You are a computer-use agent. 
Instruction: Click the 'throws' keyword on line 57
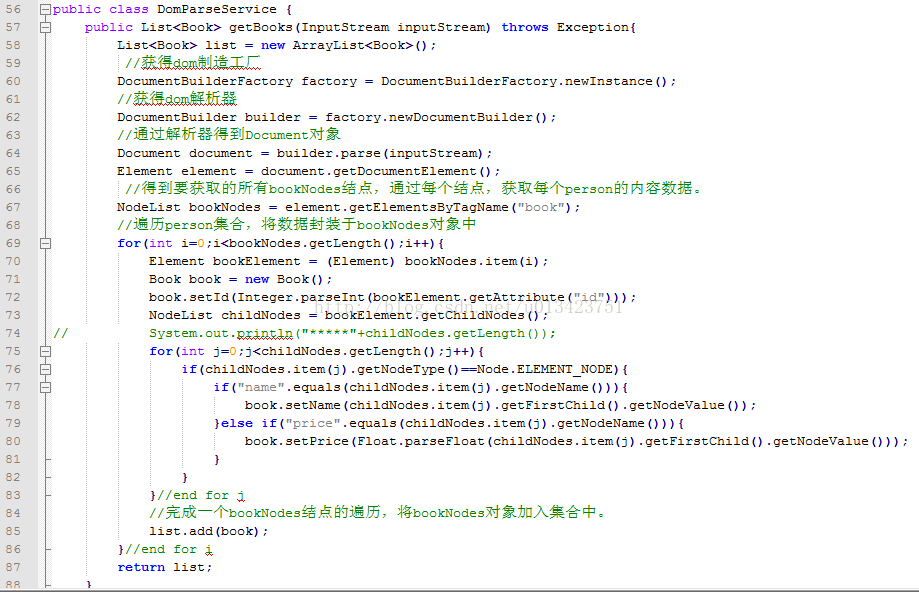pyautogui.click(x=525, y=27)
